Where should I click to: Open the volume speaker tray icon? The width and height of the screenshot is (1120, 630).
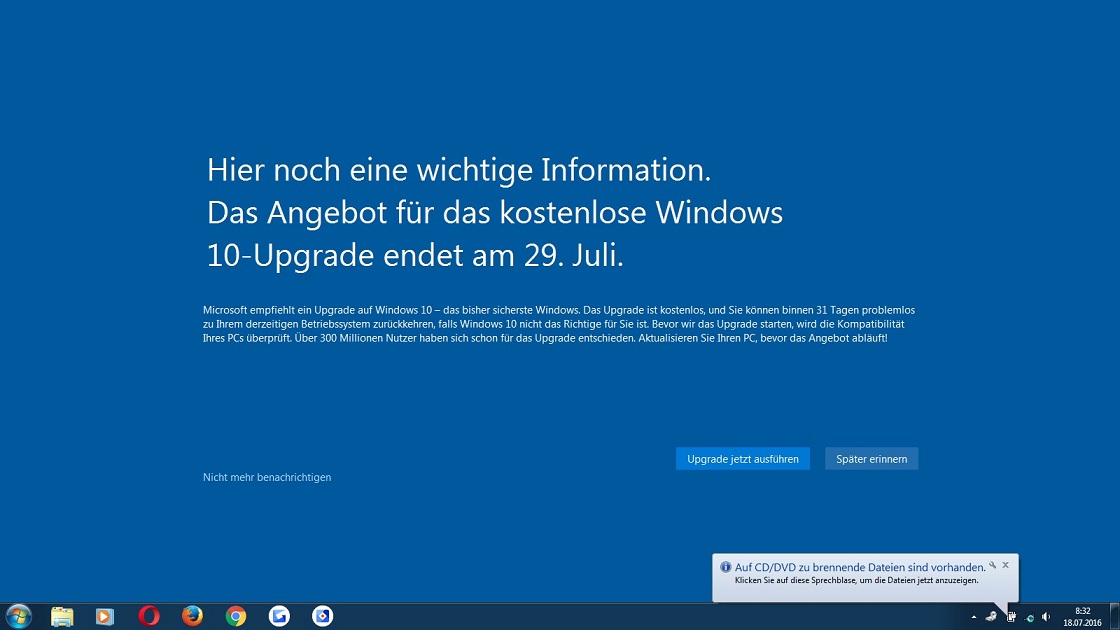[x=1046, y=617]
